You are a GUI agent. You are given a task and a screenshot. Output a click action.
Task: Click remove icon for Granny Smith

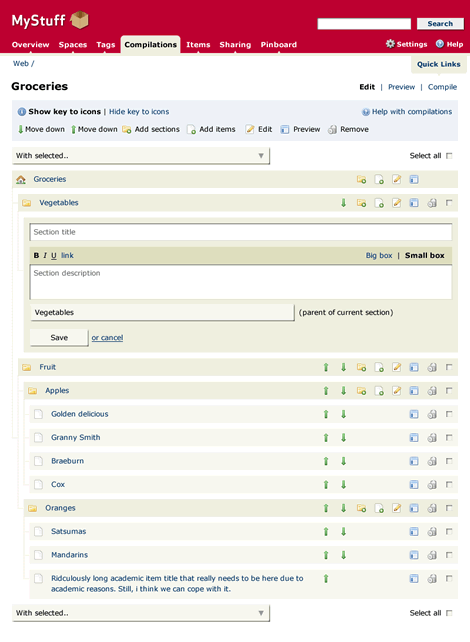(432, 438)
